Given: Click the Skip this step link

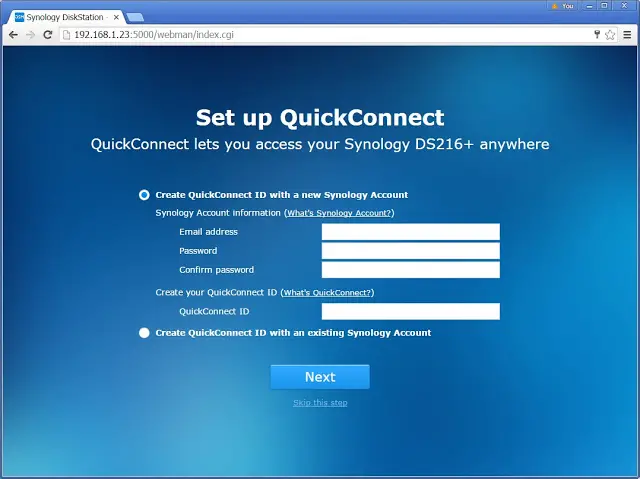Looking at the screenshot, I should click(320, 403).
